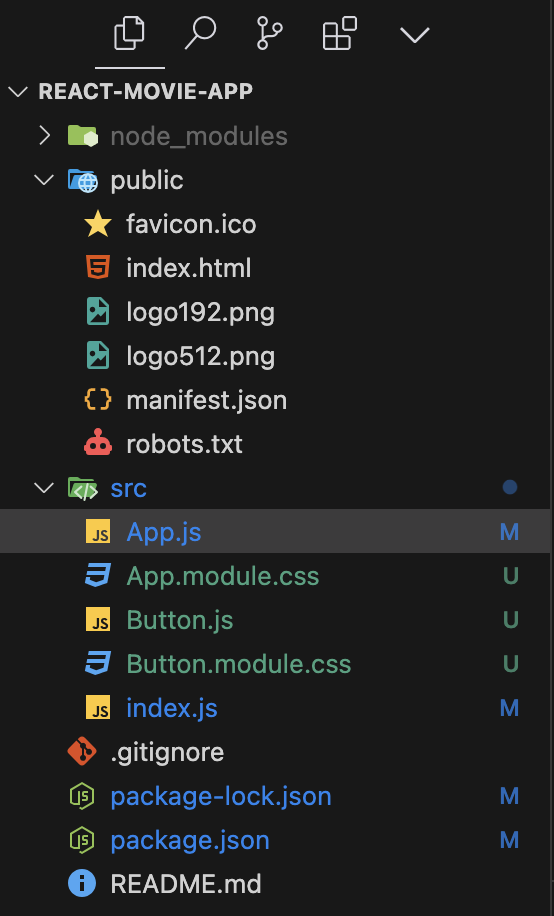The width and height of the screenshot is (554, 916).
Task: Click the HTML5 icon of index.html
Action: tap(98, 268)
